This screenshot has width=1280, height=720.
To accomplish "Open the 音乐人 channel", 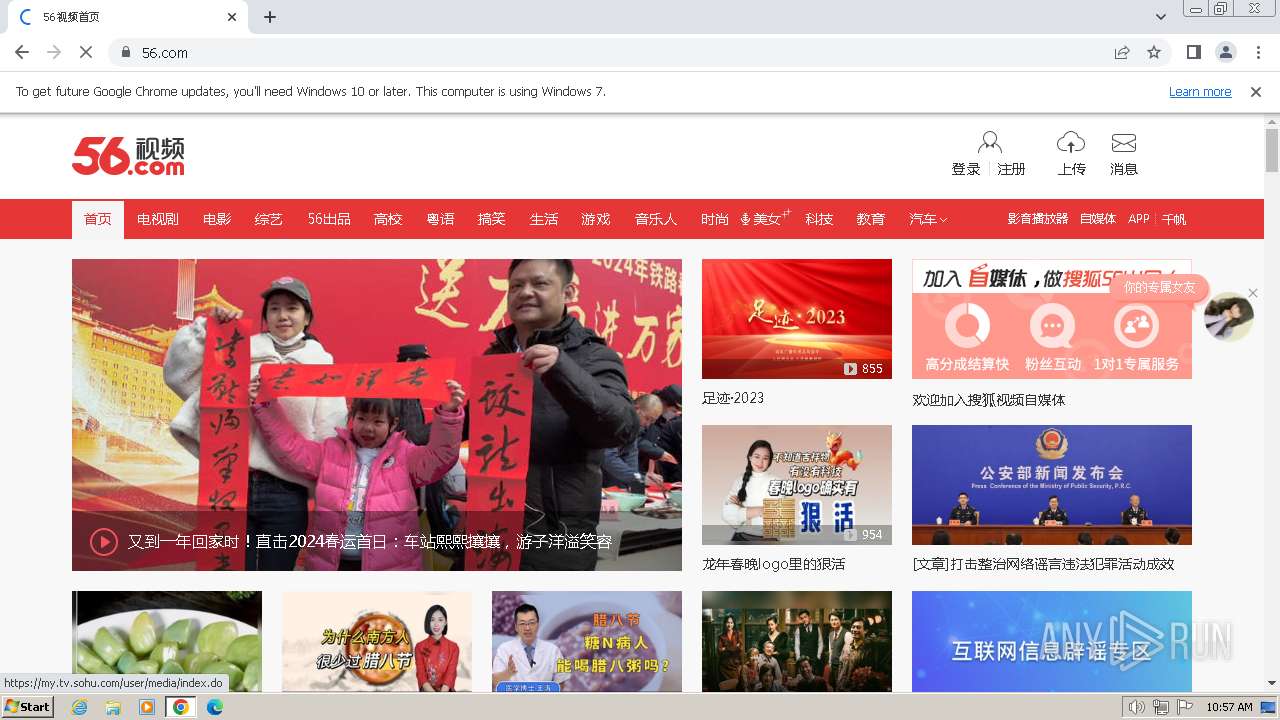I will [656, 219].
